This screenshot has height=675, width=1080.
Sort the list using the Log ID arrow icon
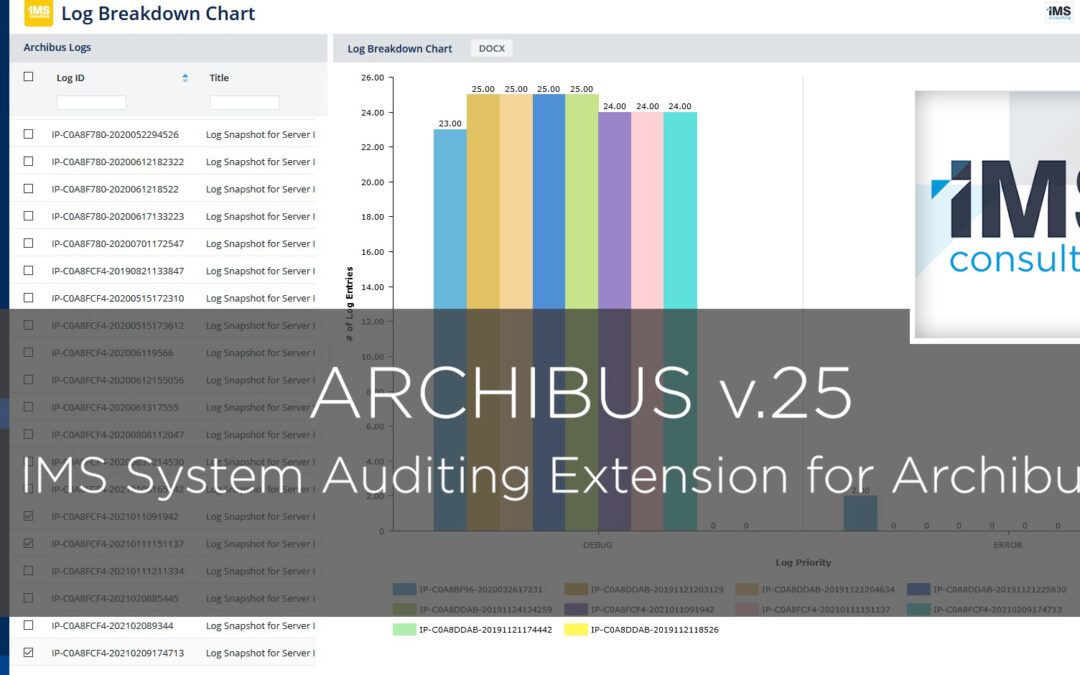point(185,78)
